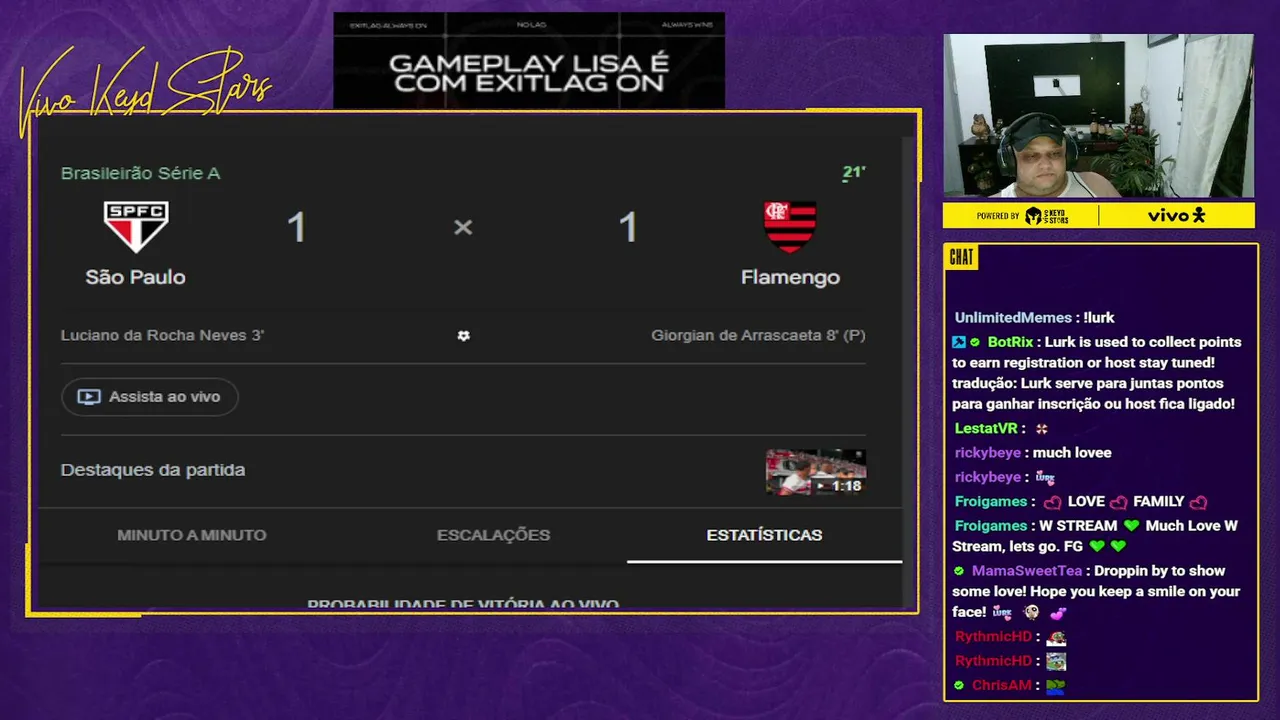This screenshot has height=720, width=1280.
Task: Click the Probabilidade de vitória ao vivo heading
Action: point(463,604)
